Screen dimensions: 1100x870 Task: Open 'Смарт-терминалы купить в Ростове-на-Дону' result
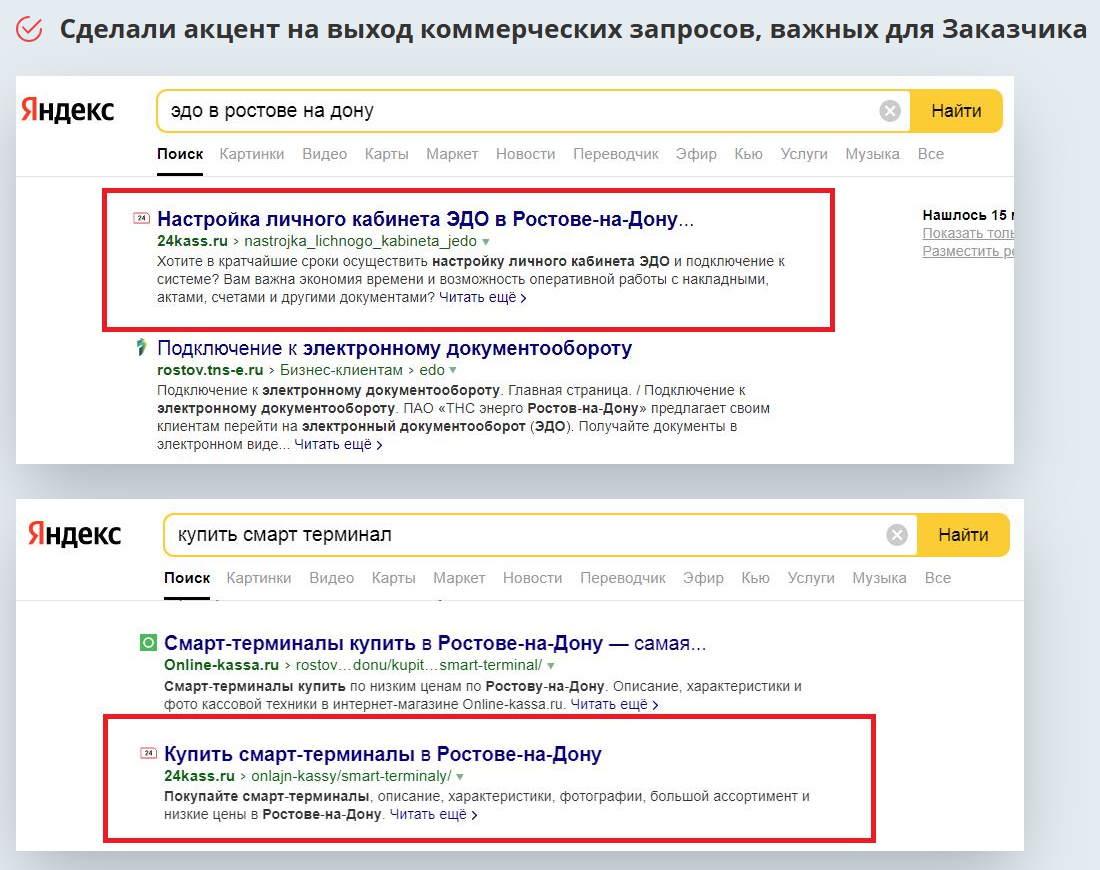435,643
